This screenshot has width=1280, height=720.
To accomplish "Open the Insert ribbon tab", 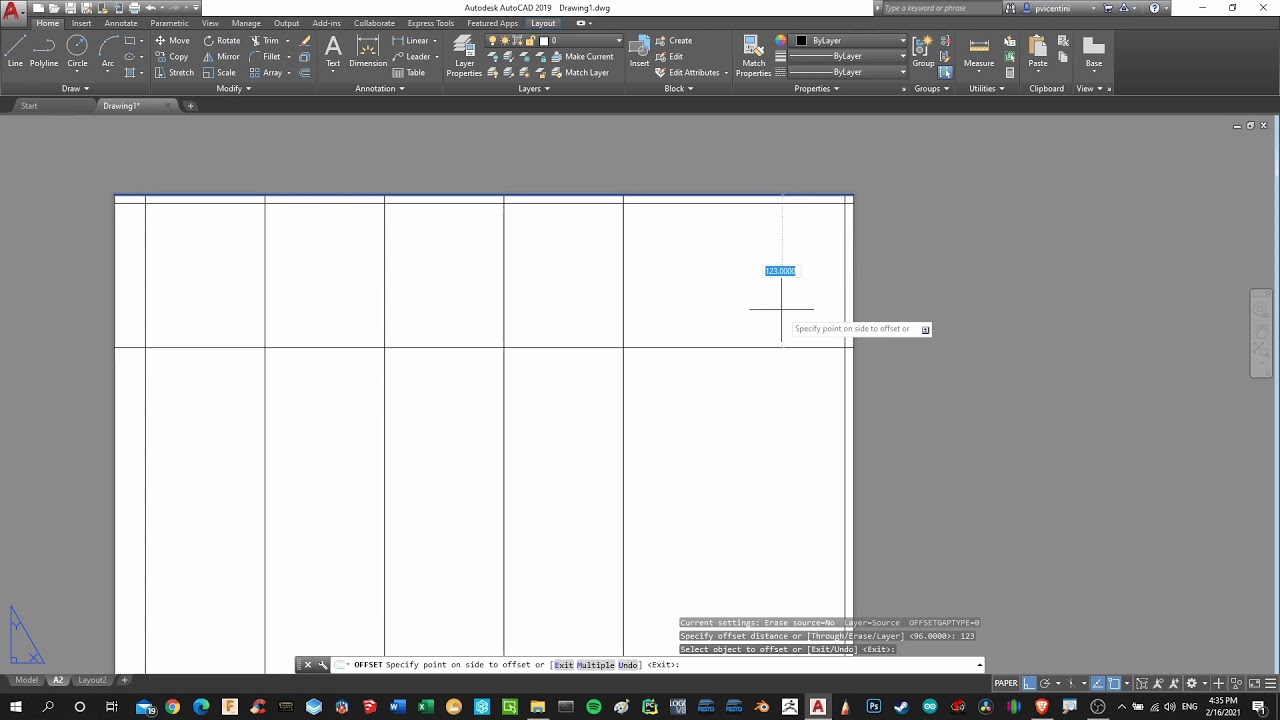I will point(81,23).
